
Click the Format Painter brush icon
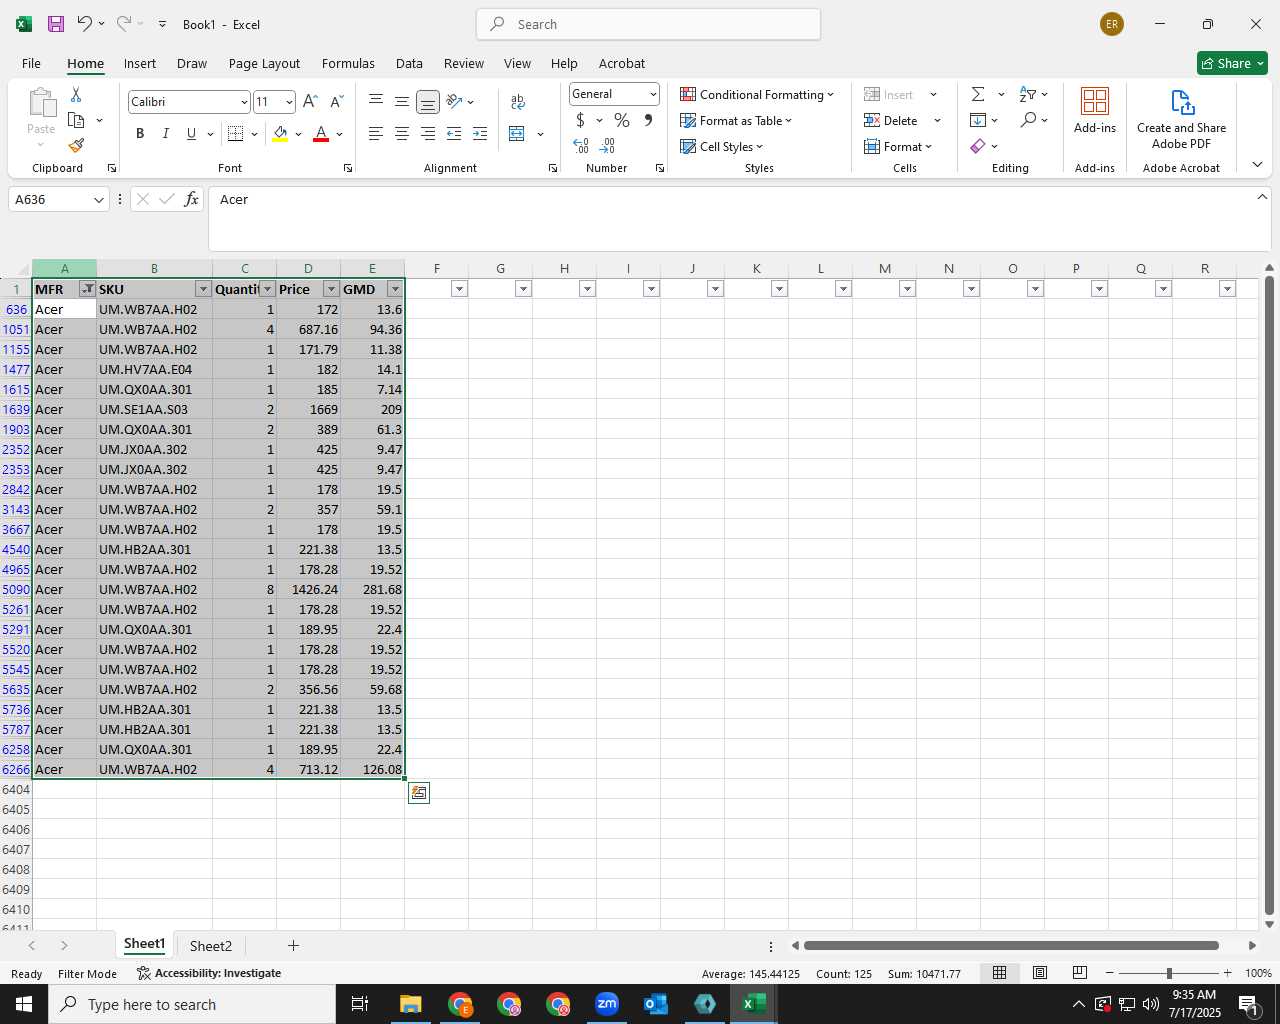tap(76, 146)
